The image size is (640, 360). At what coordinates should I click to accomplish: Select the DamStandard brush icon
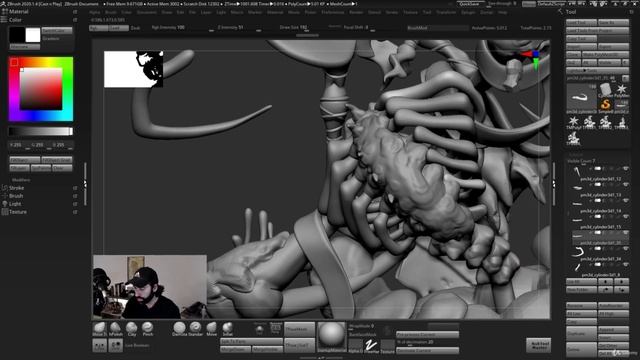tap(179, 329)
